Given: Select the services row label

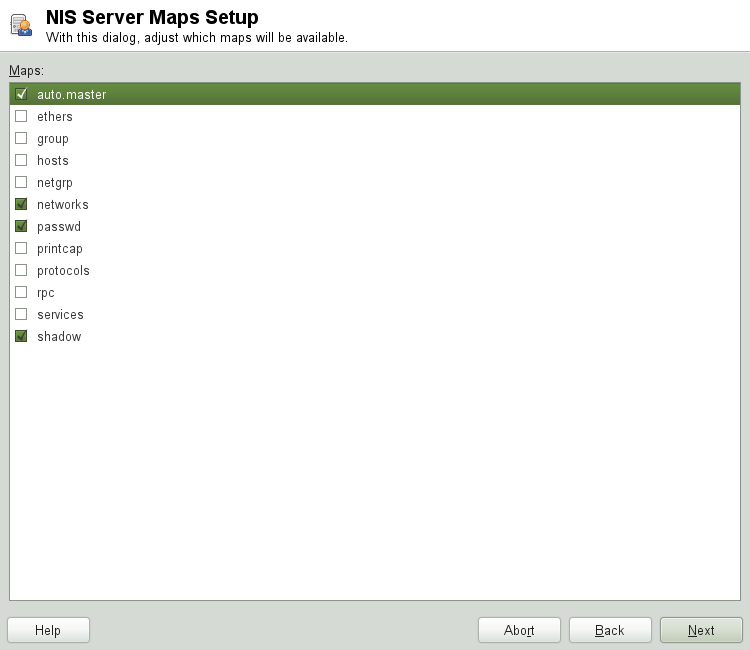Looking at the screenshot, I should pos(60,315).
